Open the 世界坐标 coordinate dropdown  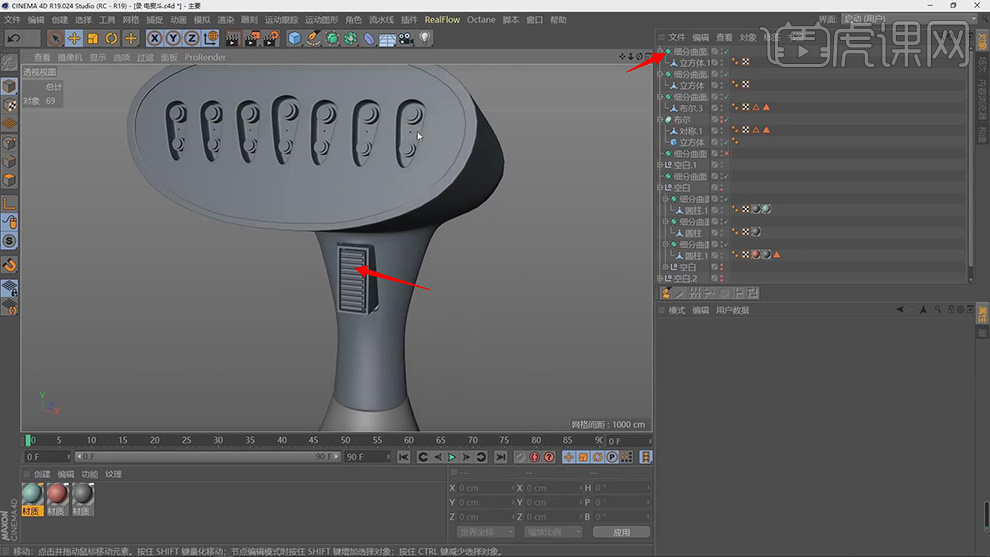[484, 532]
